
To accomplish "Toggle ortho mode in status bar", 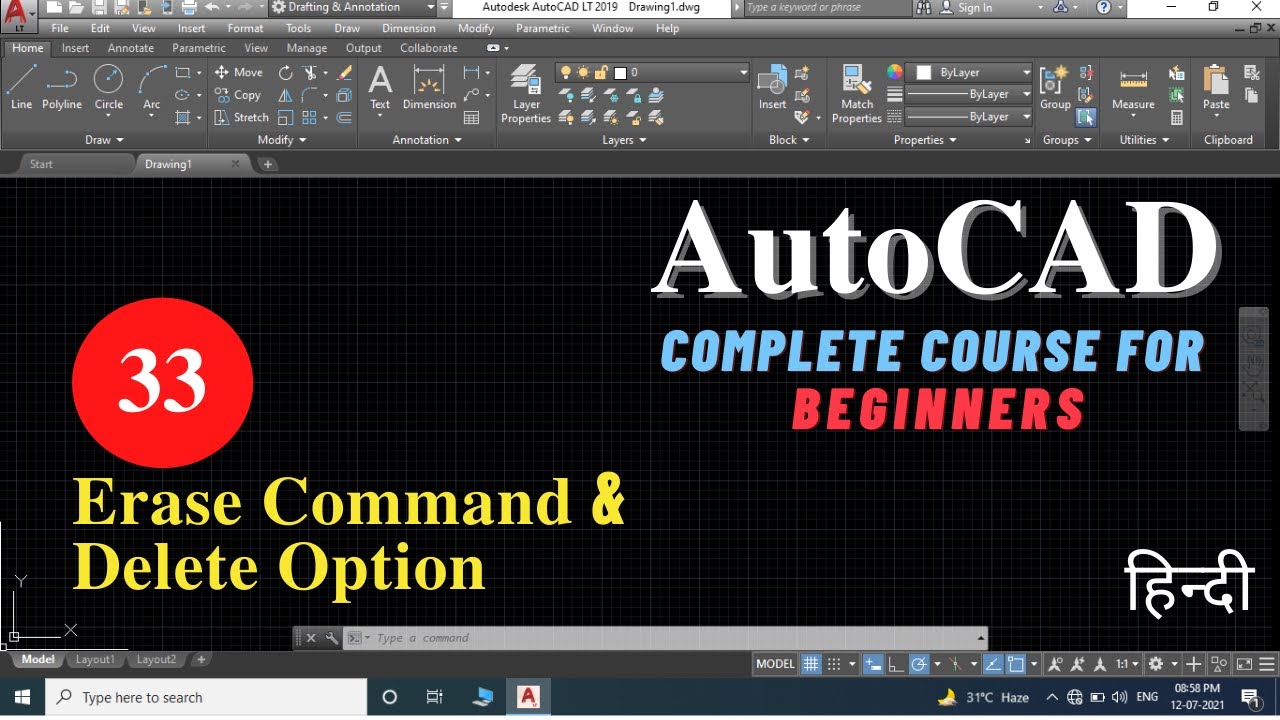I will [896, 664].
